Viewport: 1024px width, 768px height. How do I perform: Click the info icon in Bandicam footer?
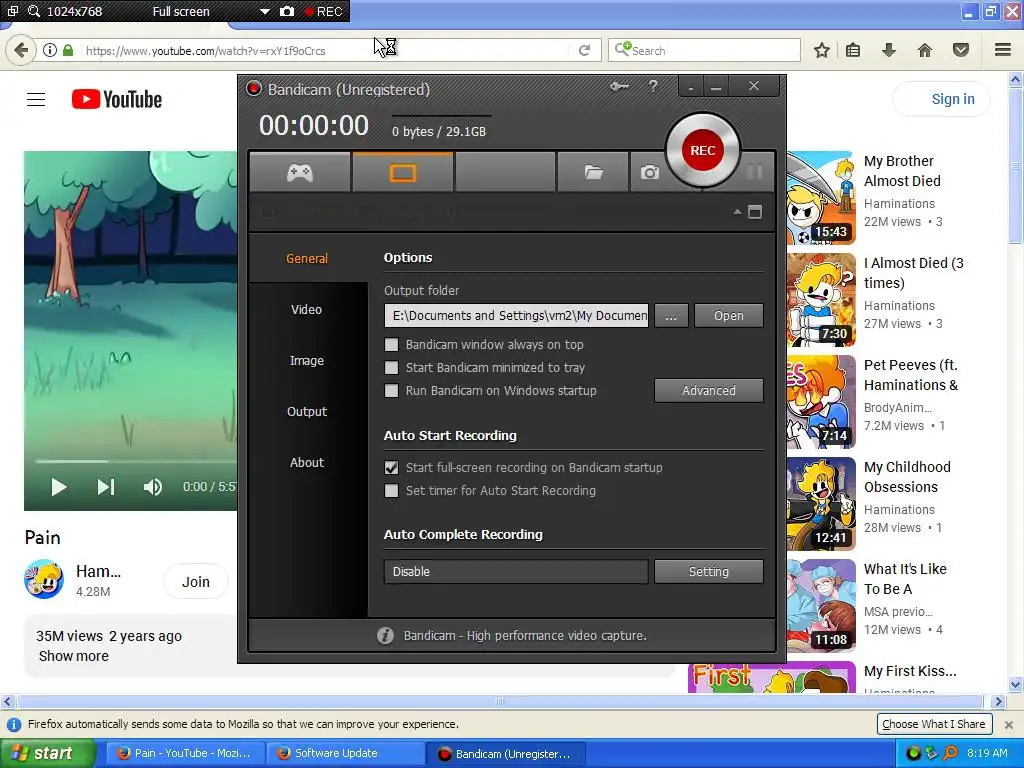point(385,635)
